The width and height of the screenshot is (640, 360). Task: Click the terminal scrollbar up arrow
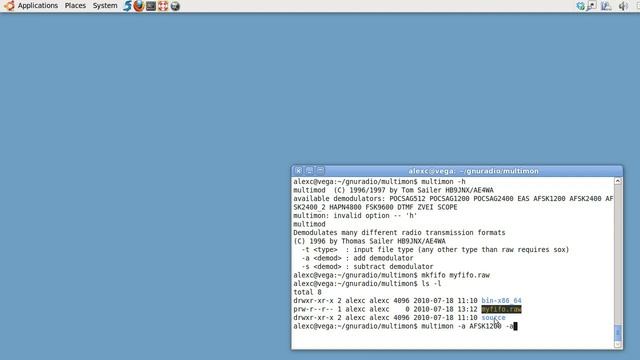click(618, 181)
